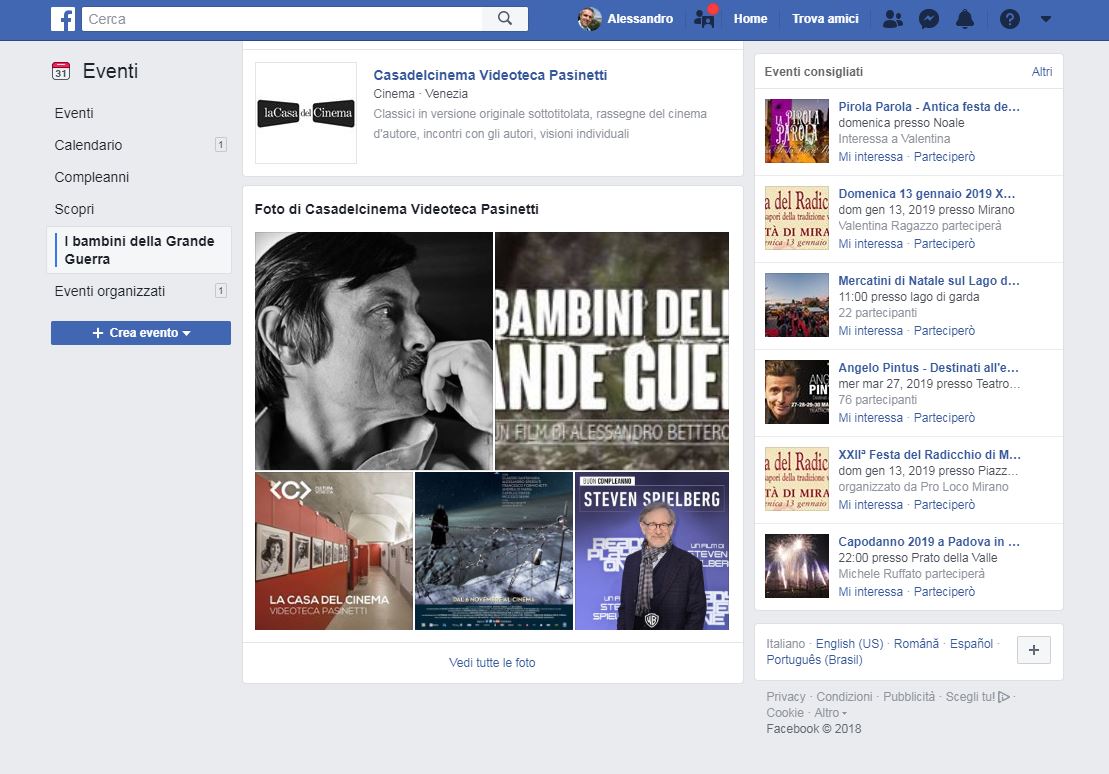This screenshot has height=774, width=1109.
Task: Open snowy battlefield film poster photo
Action: click(x=494, y=550)
